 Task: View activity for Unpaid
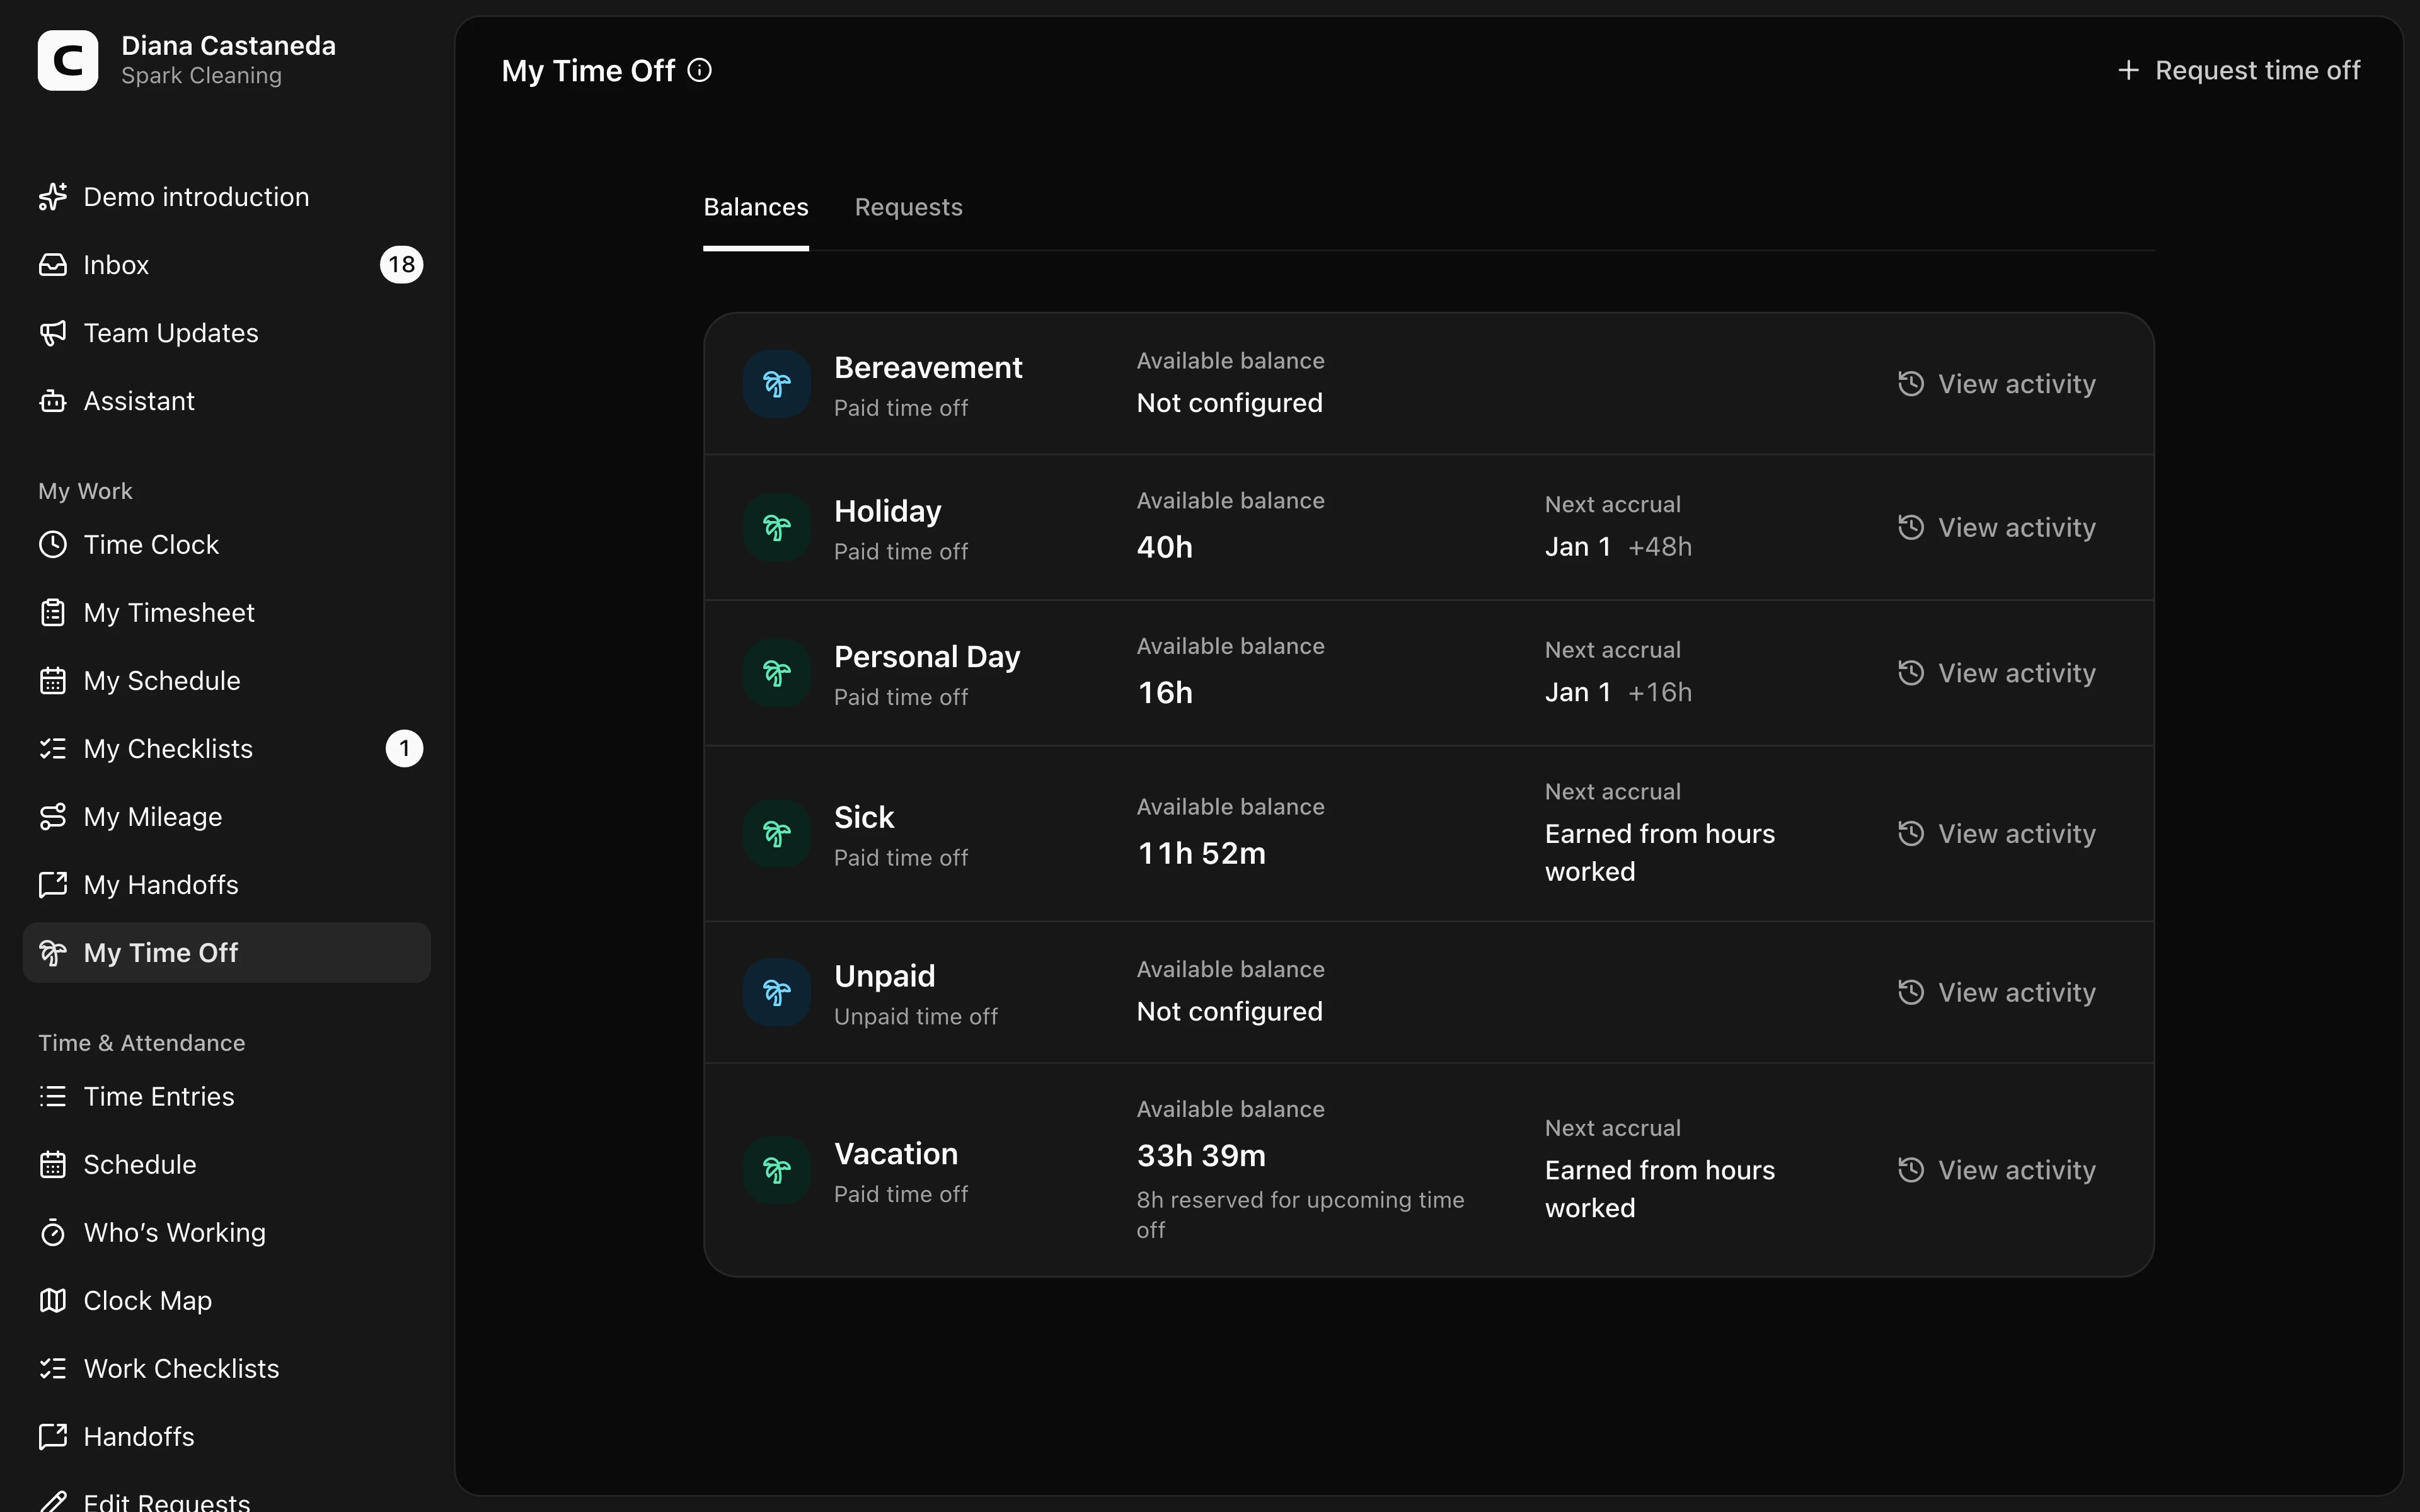tap(1996, 993)
